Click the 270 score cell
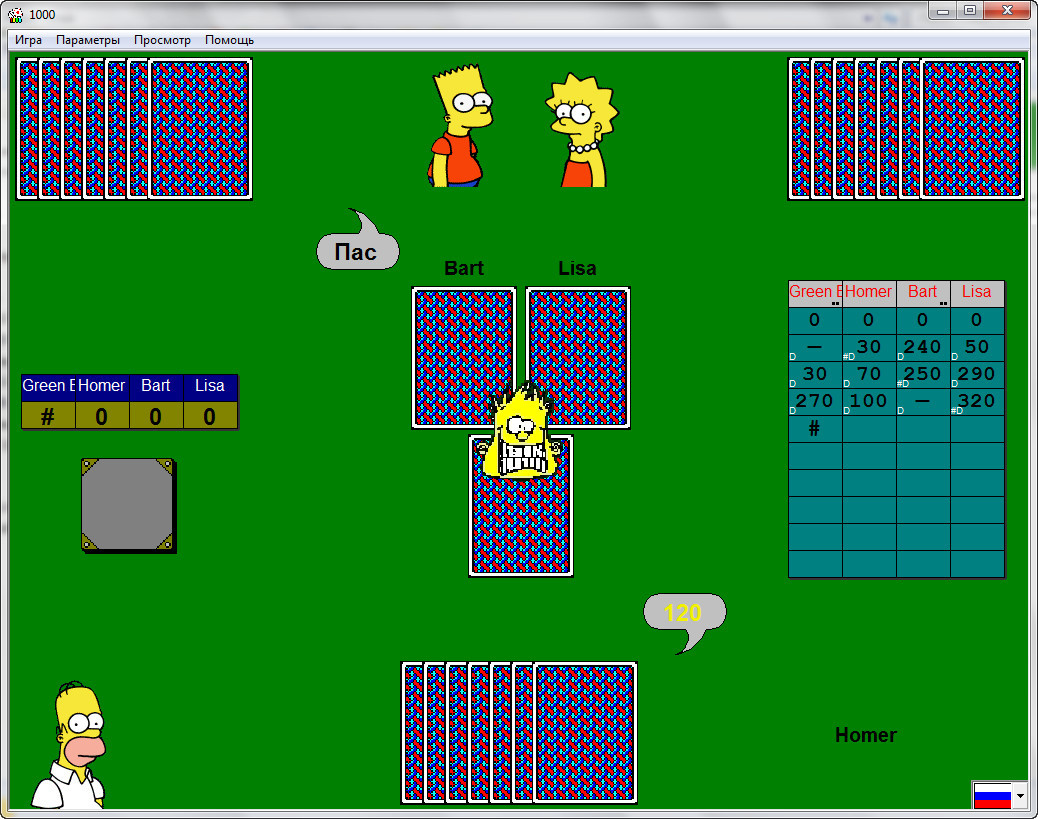Image resolution: width=1038 pixels, height=819 pixels. [x=815, y=401]
